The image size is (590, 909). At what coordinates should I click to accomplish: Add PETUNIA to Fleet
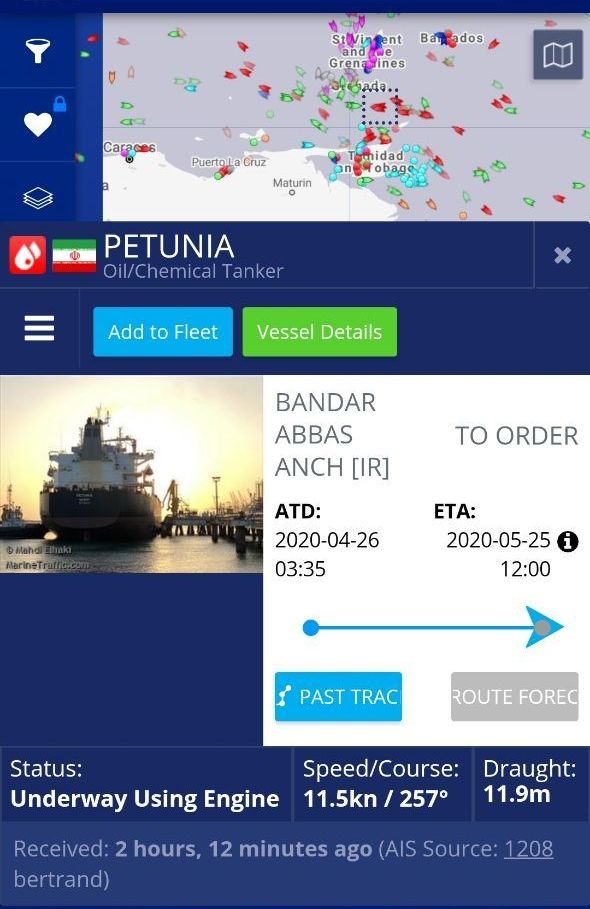point(163,332)
